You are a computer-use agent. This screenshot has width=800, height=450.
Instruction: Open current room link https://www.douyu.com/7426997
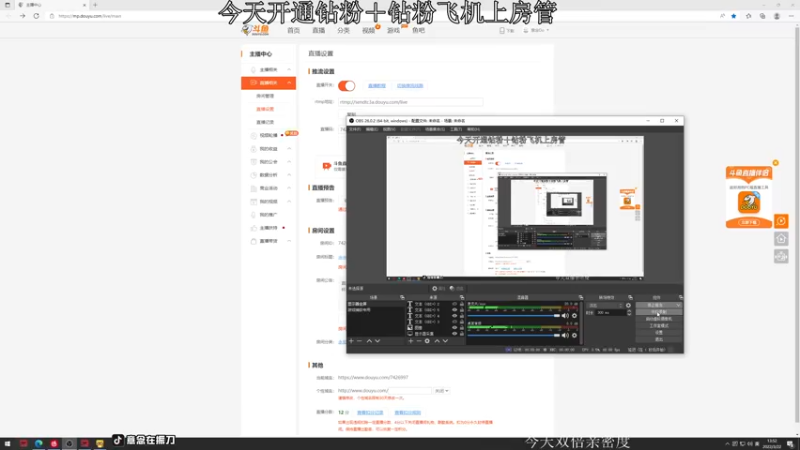[x=373, y=378]
